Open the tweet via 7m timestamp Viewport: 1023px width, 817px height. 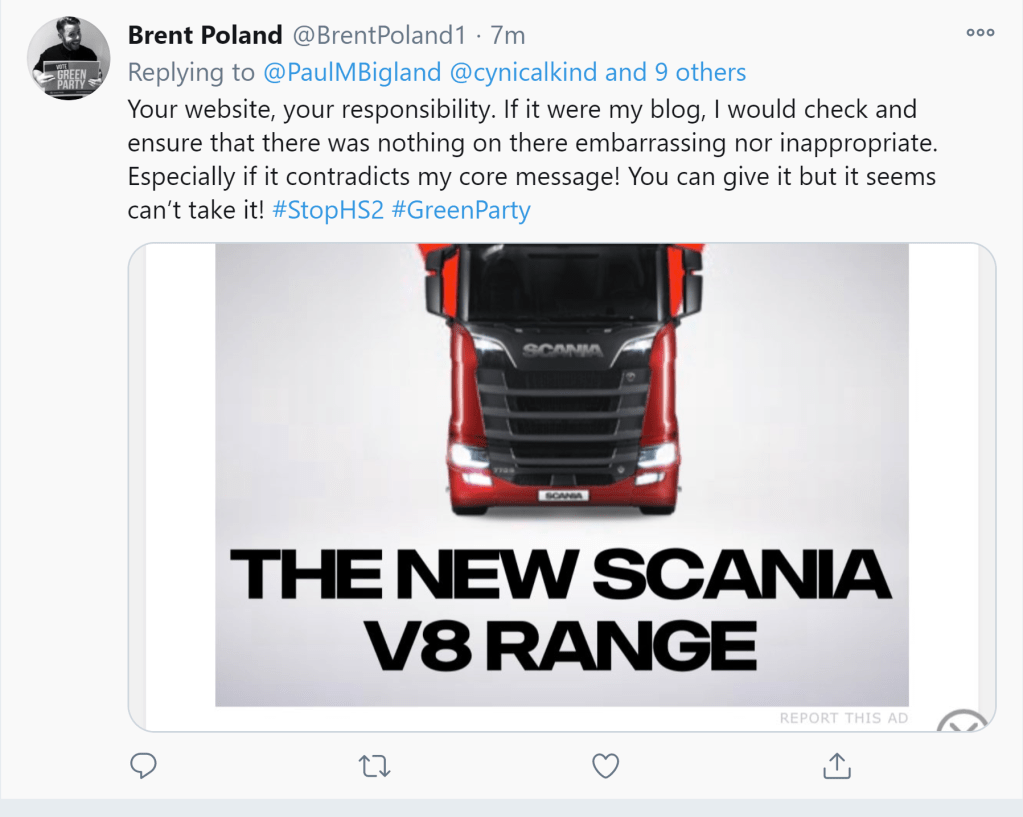point(507,36)
